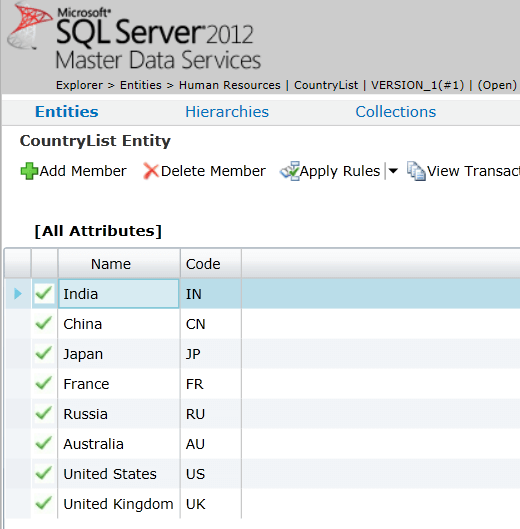Select the Russia name cell
The height and width of the screenshot is (529, 520).
(119, 414)
